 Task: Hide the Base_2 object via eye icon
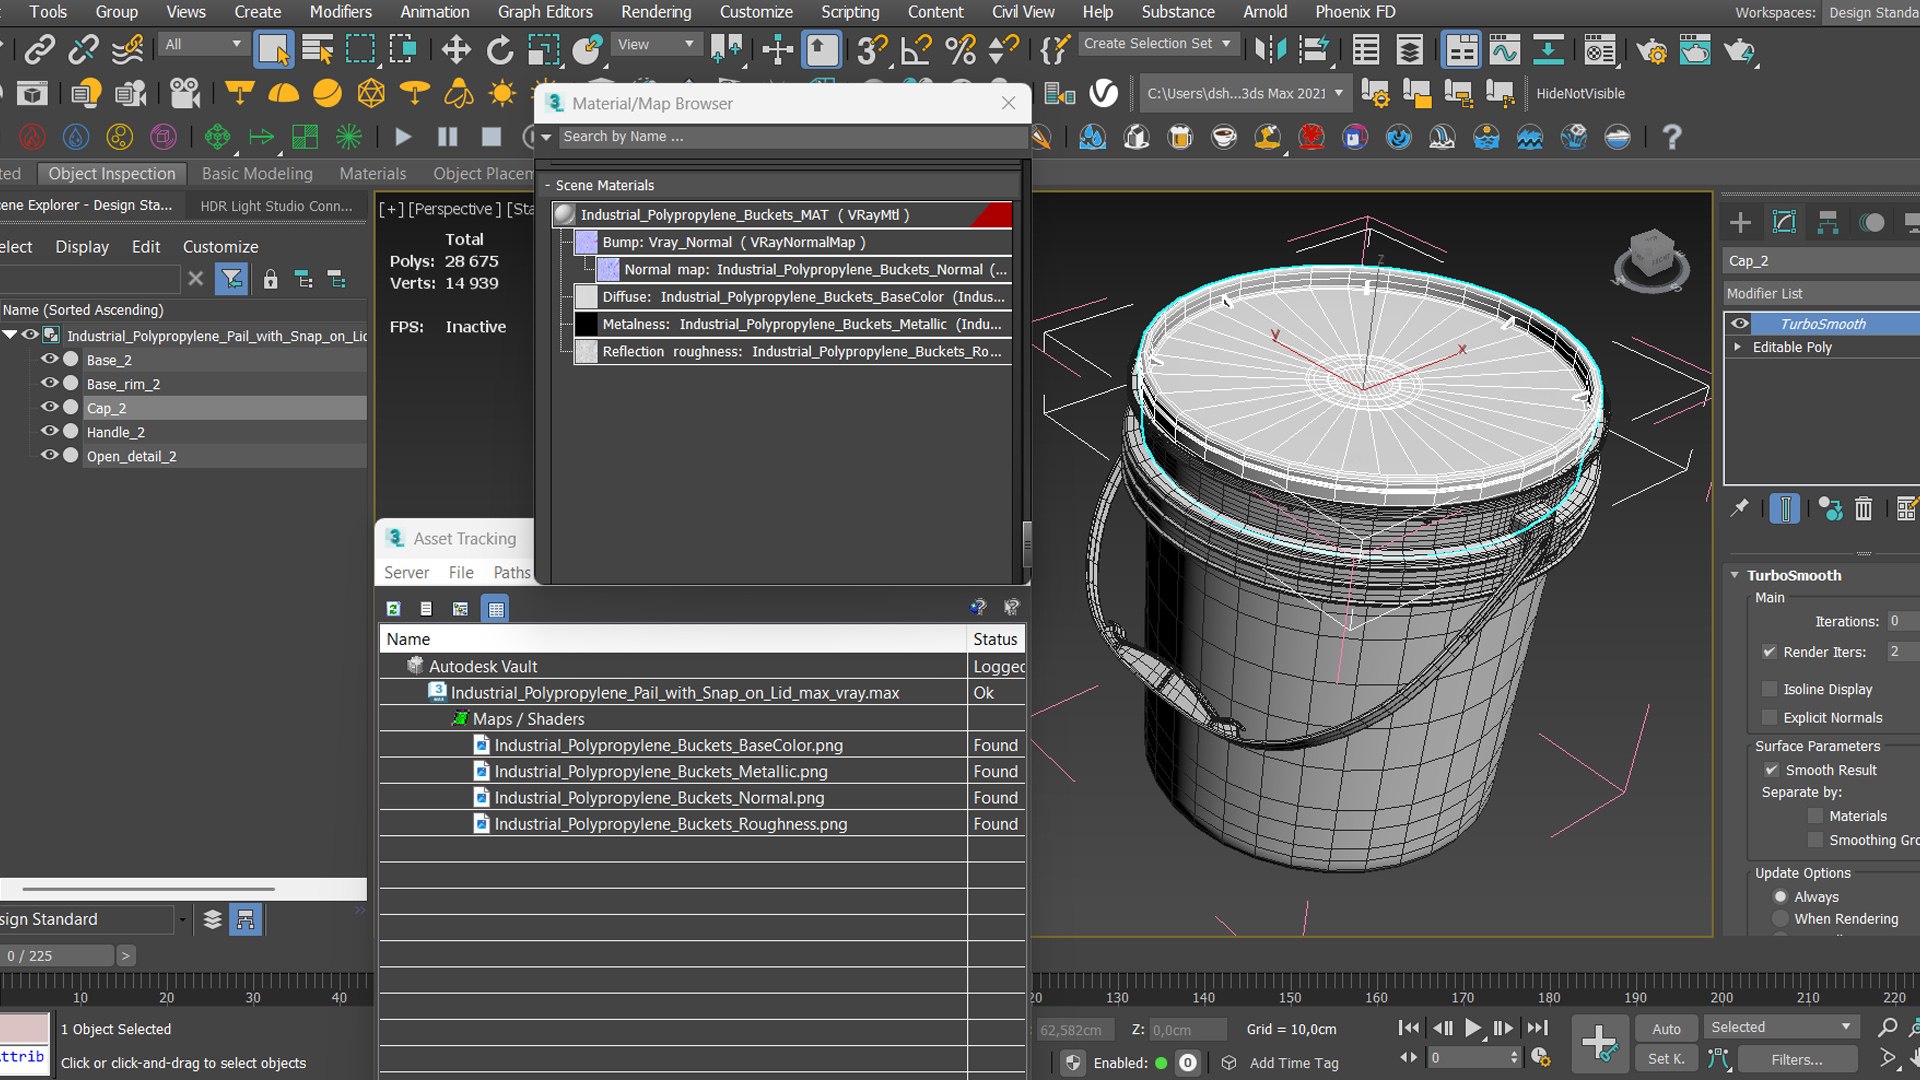[x=48, y=359]
